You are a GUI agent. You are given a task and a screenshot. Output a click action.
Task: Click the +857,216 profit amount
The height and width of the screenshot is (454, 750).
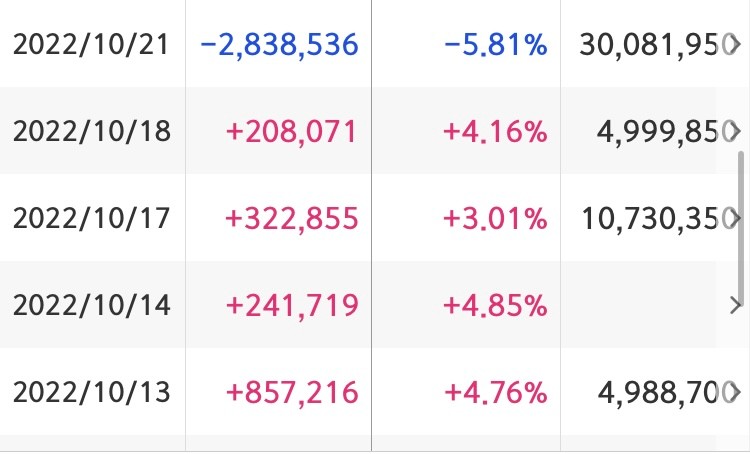coord(292,392)
